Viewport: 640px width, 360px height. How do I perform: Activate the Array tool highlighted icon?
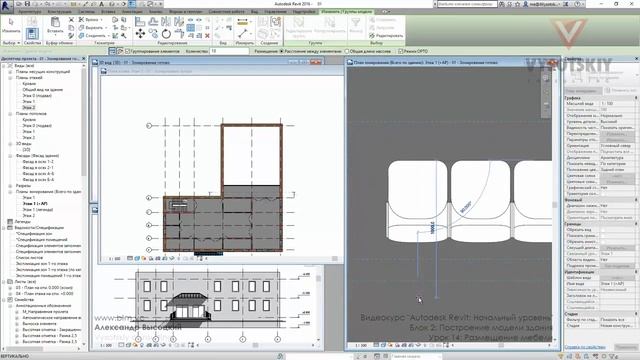(191, 28)
